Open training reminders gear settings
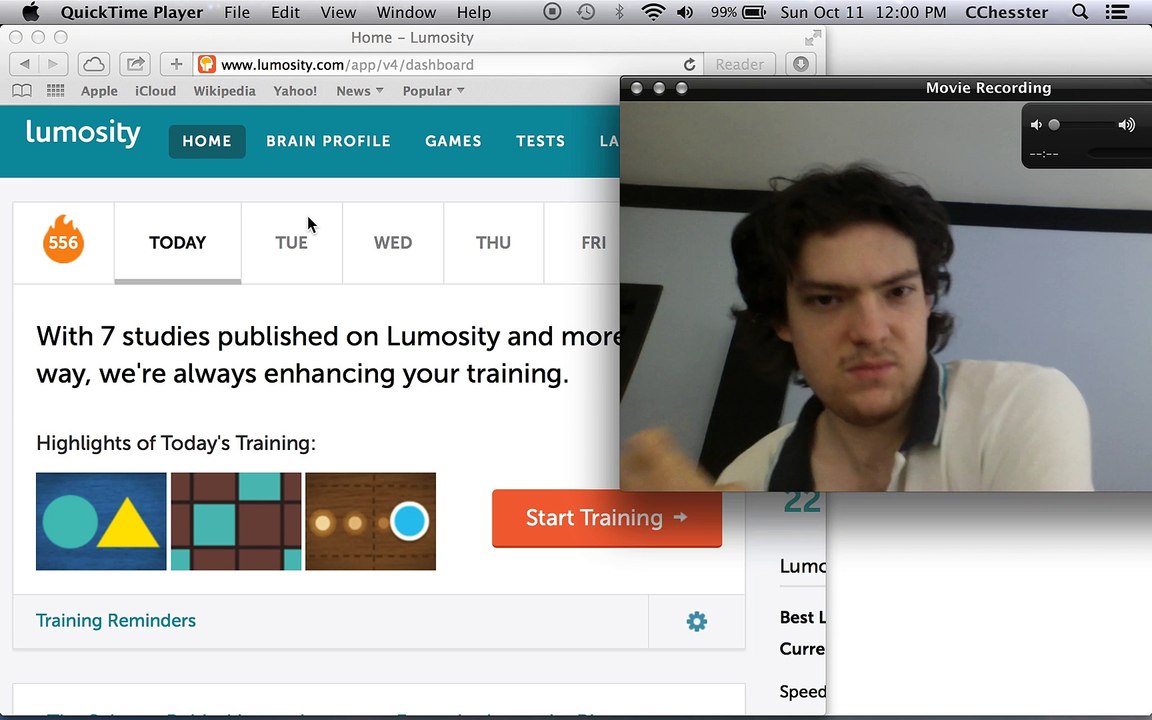Viewport: 1152px width, 720px height. pyautogui.click(x=696, y=622)
